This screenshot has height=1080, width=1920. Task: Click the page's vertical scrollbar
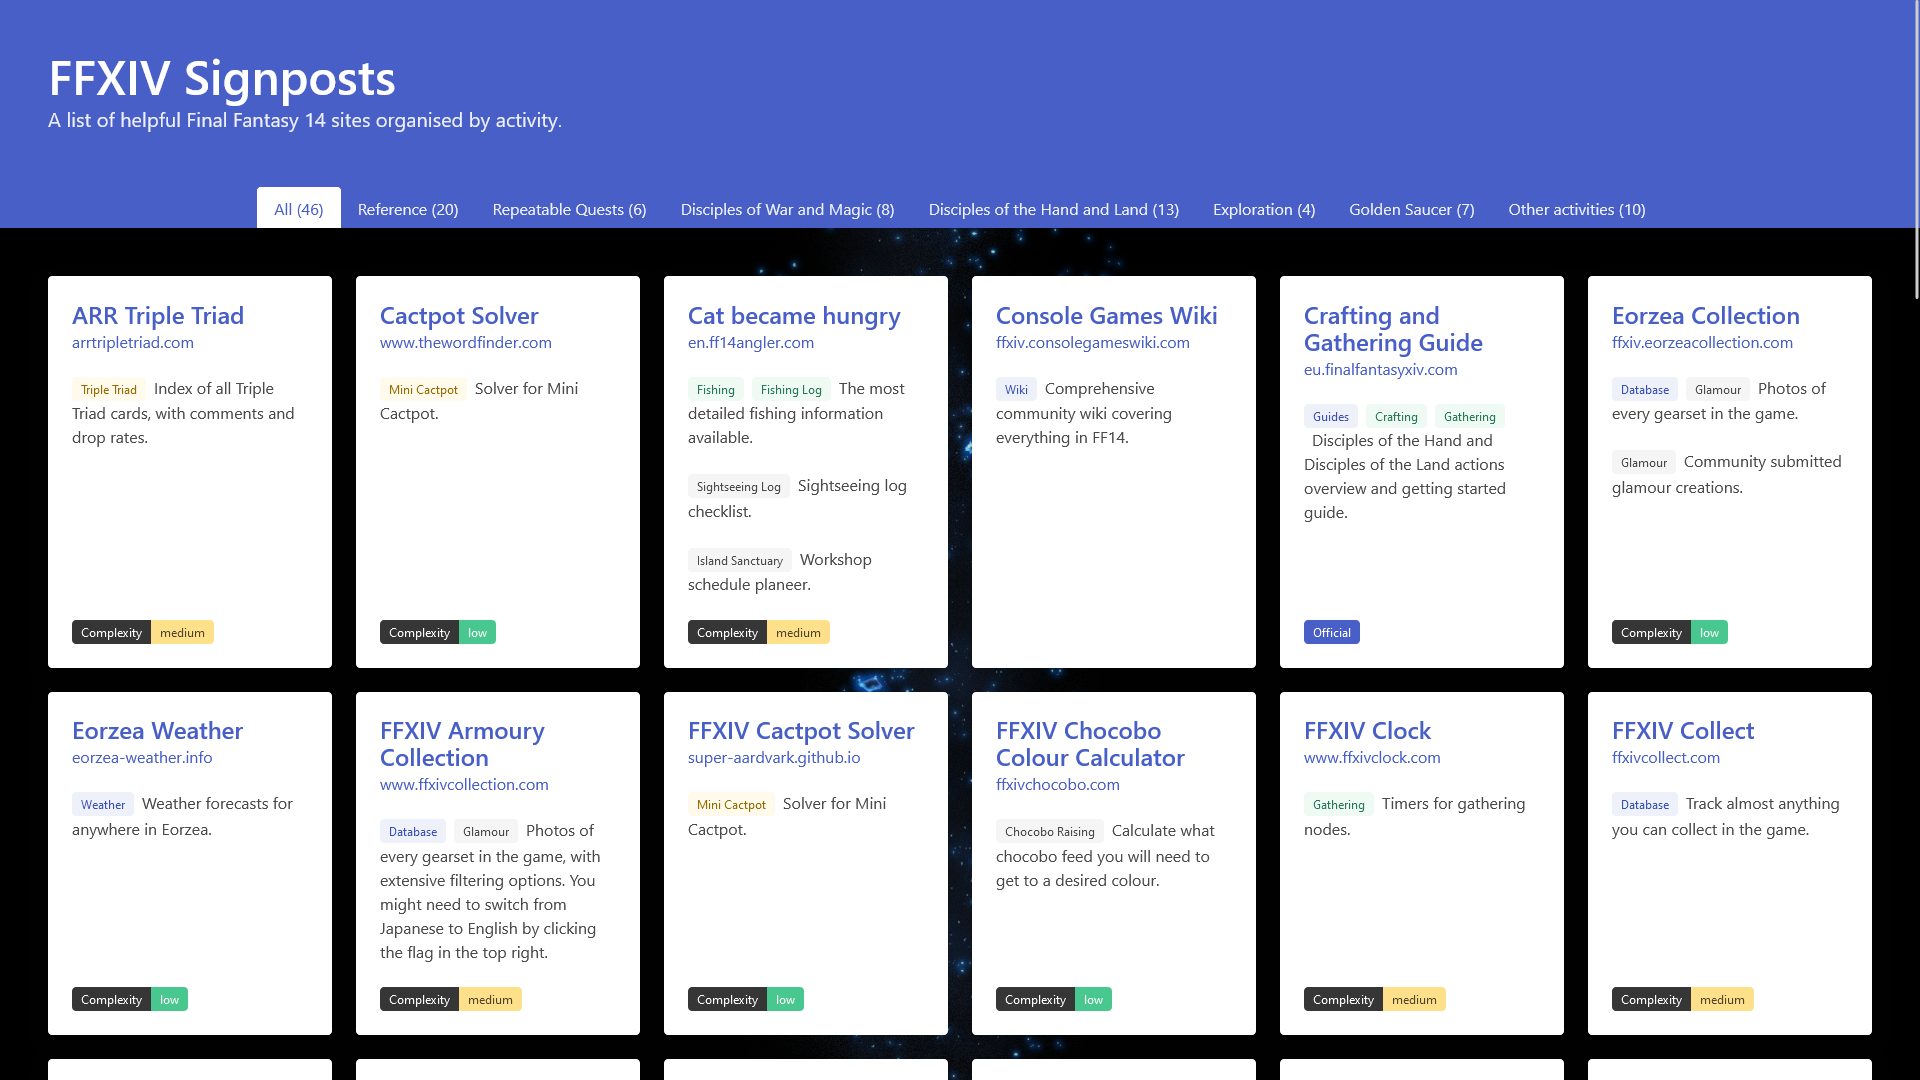point(1914,150)
